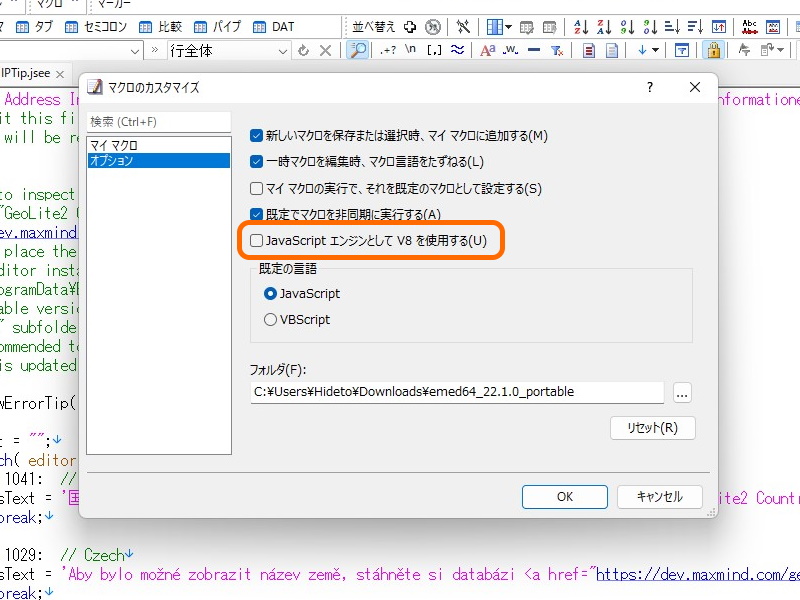Click the sort ascending A to Z icon
This screenshot has width=800, height=600.
click(x=579, y=25)
